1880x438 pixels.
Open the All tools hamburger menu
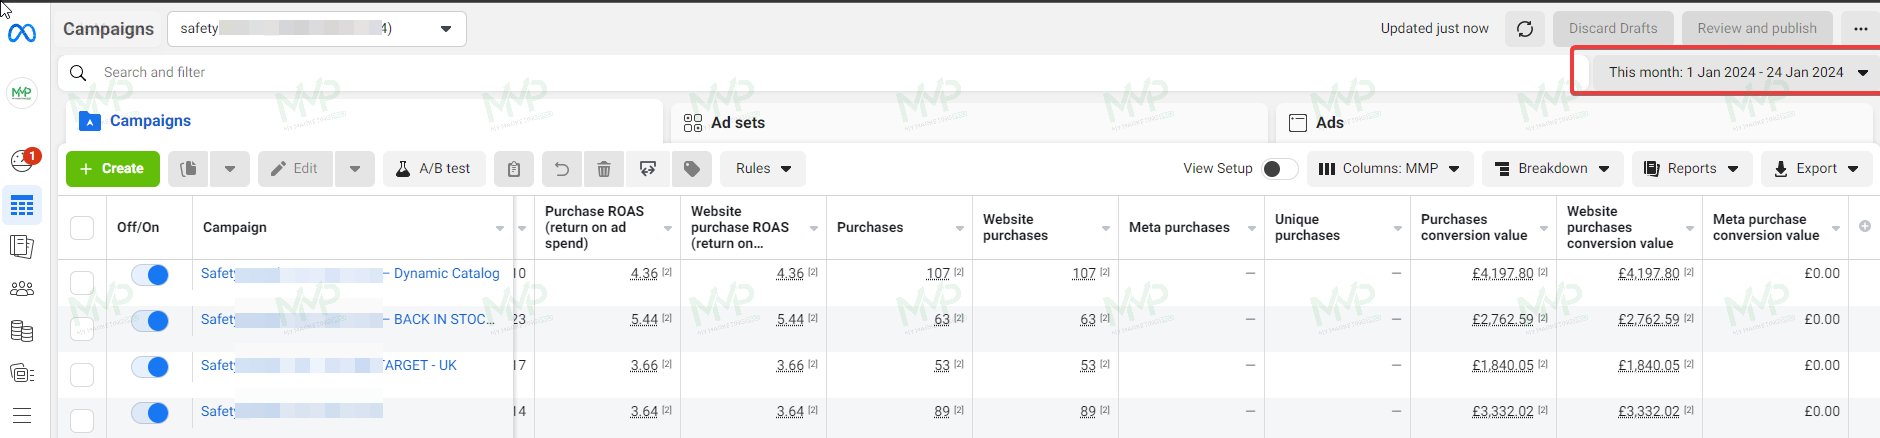[22, 415]
